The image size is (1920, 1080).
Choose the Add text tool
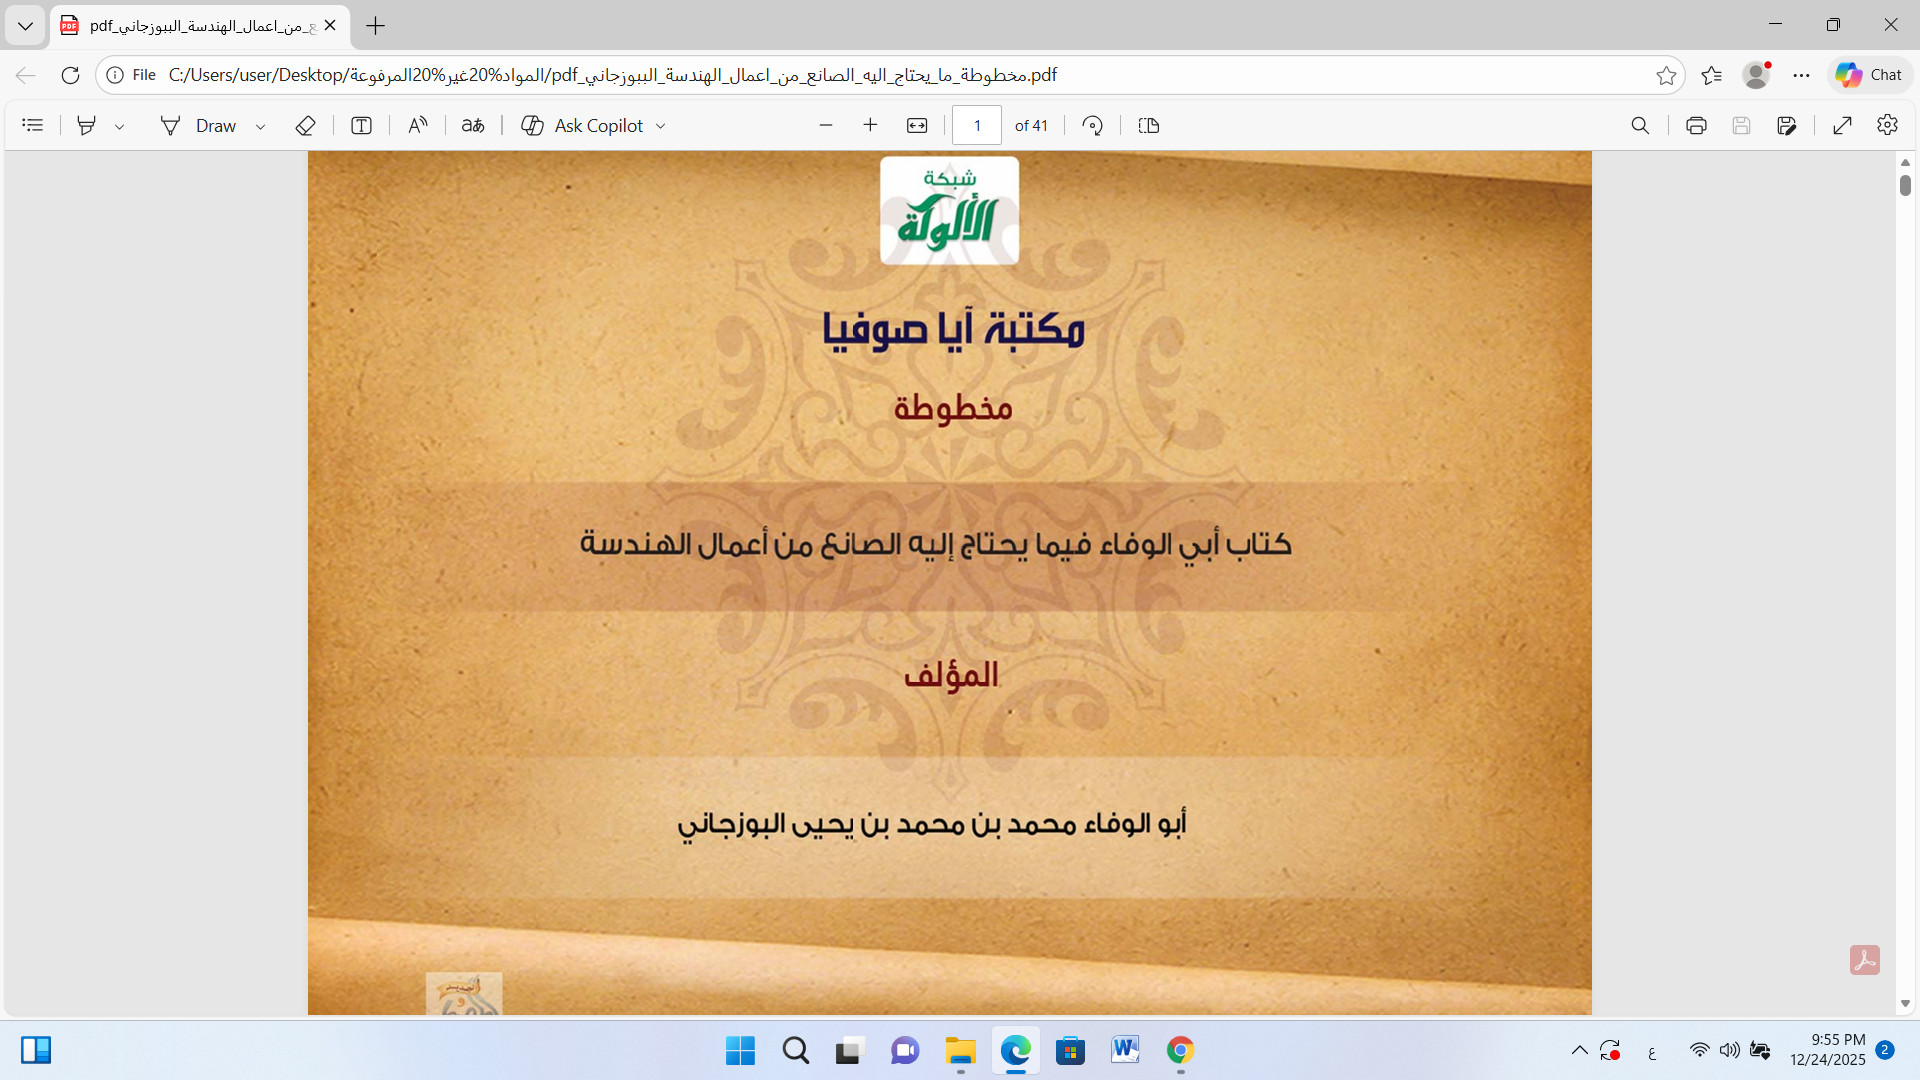[x=362, y=125]
